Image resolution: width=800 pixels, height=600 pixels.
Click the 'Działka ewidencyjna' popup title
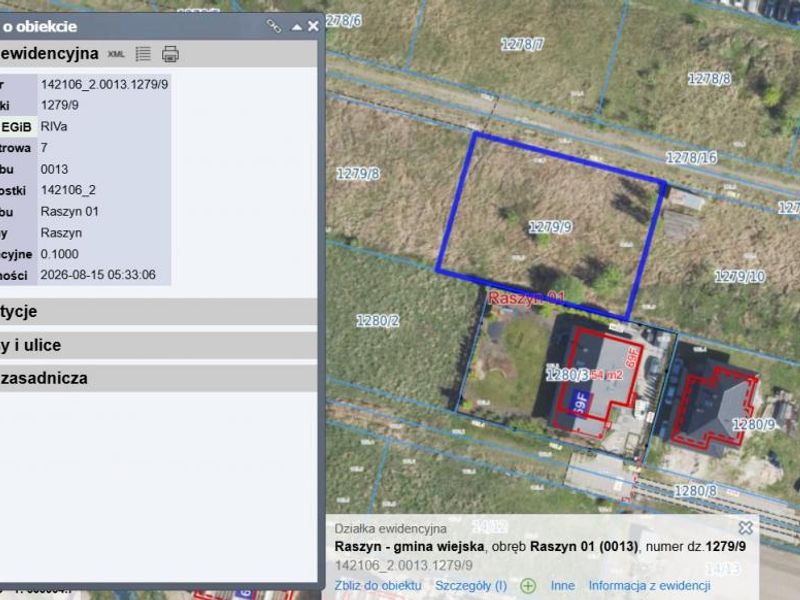pos(390,529)
